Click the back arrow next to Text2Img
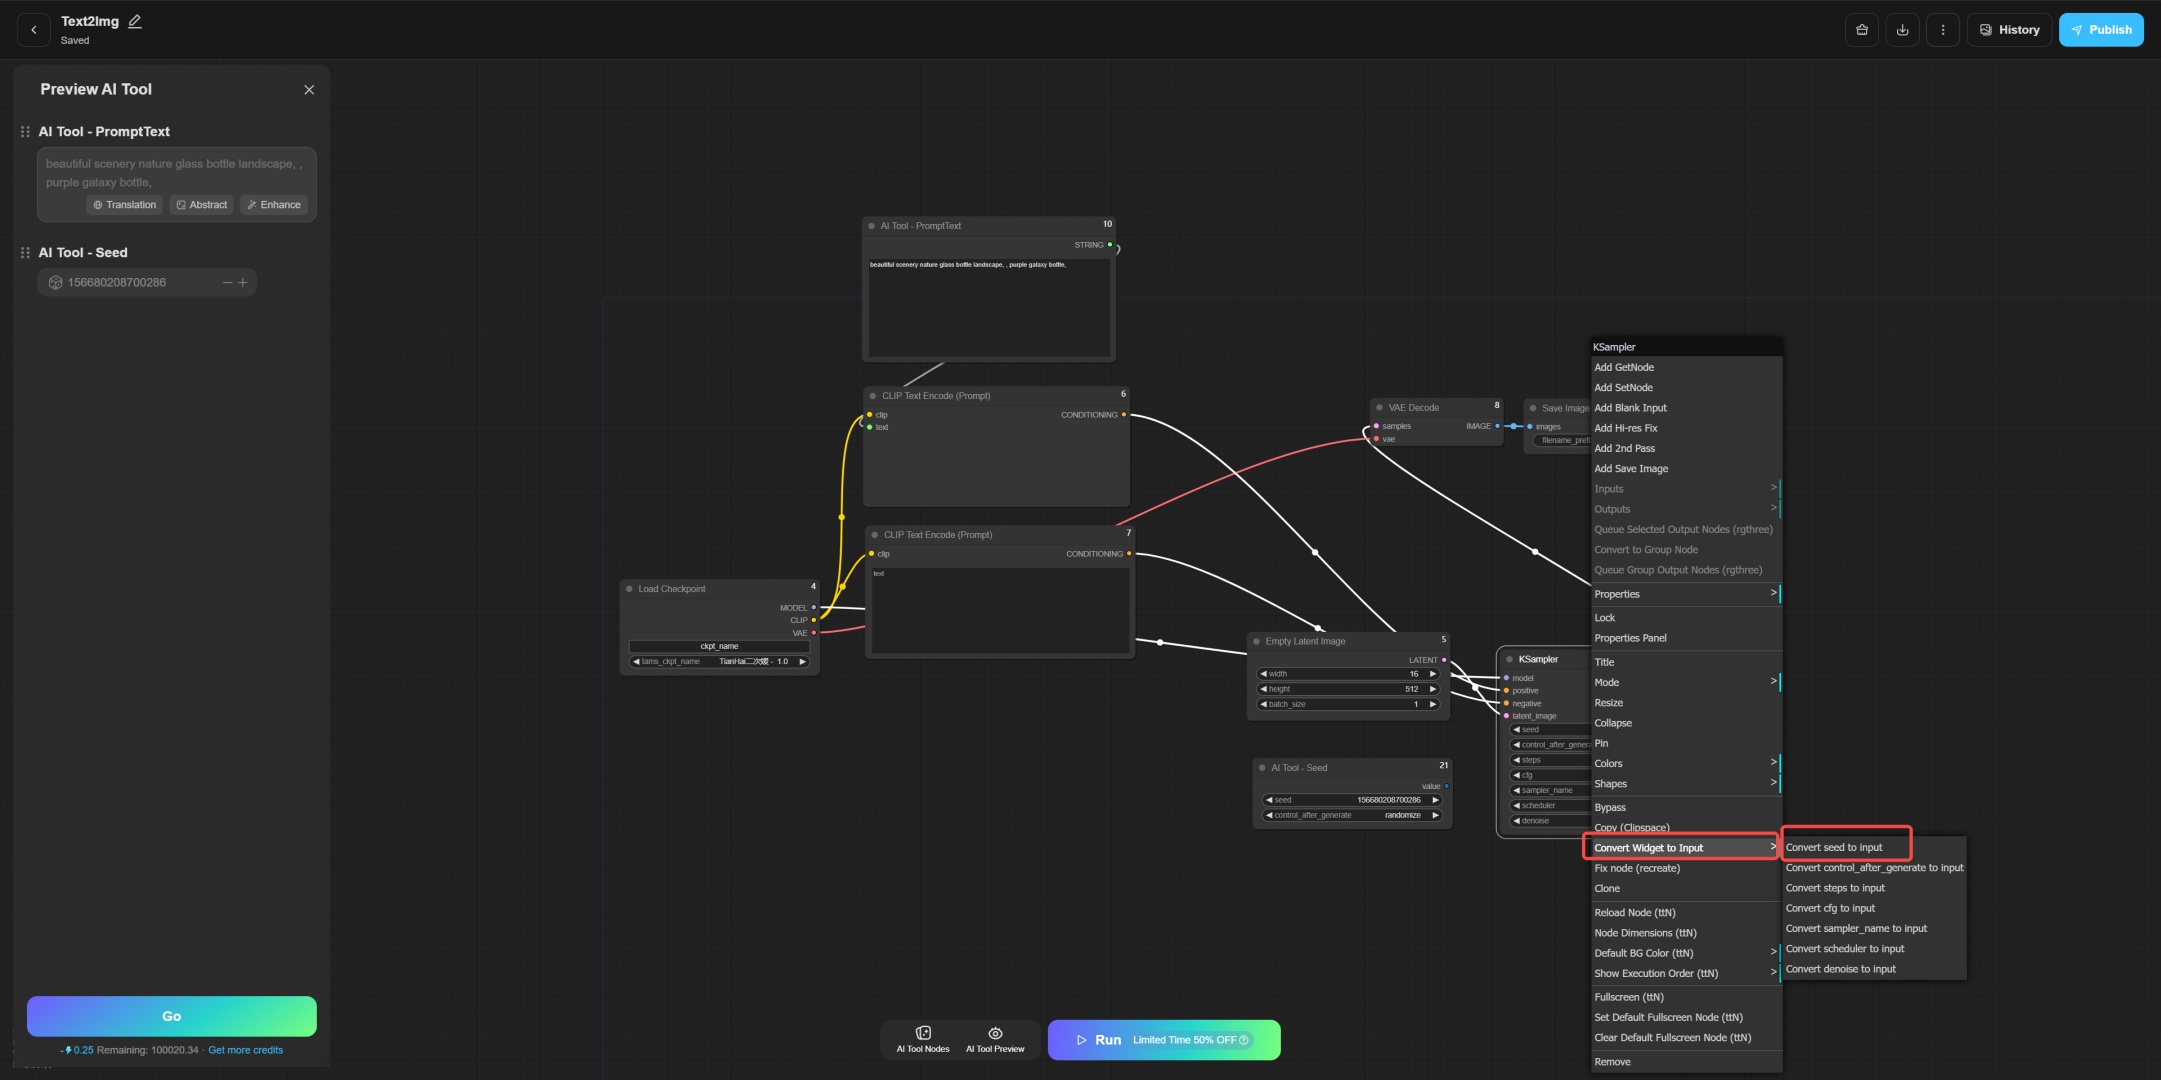The height and width of the screenshot is (1080, 2161). [34, 30]
